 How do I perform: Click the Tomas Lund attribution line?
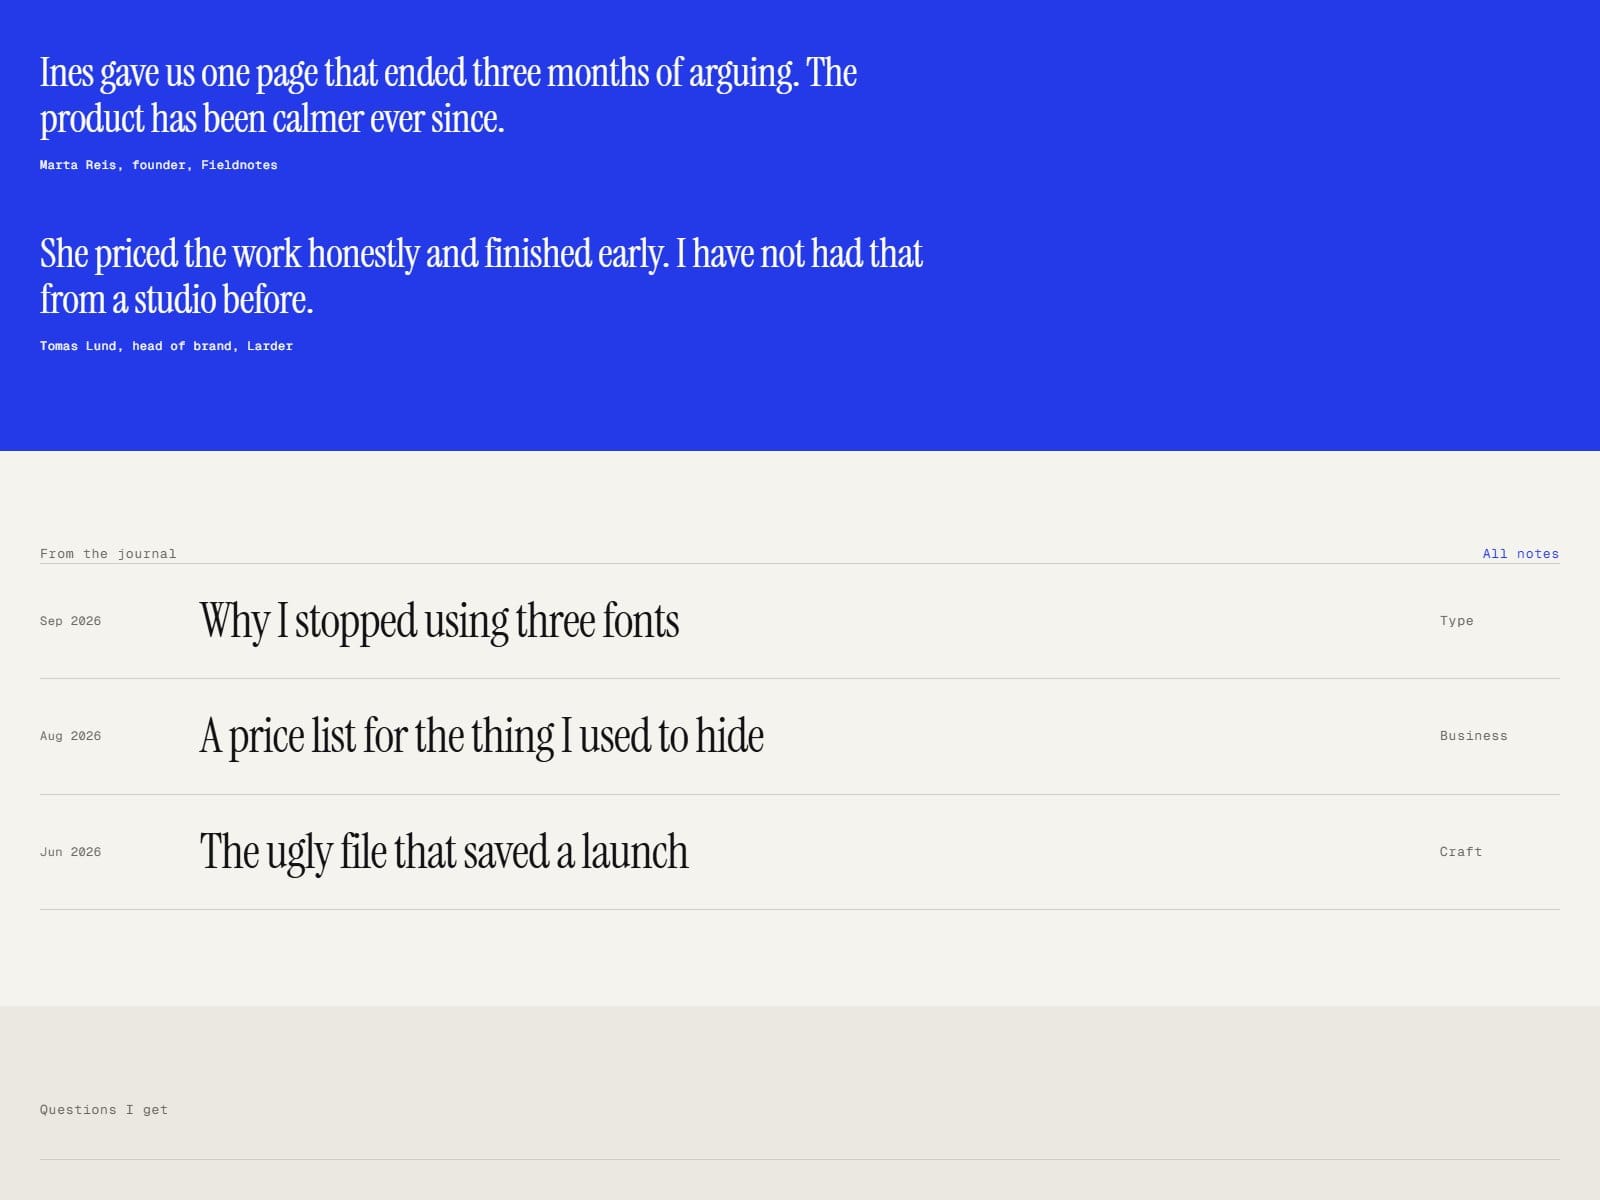[x=166, y=346]
